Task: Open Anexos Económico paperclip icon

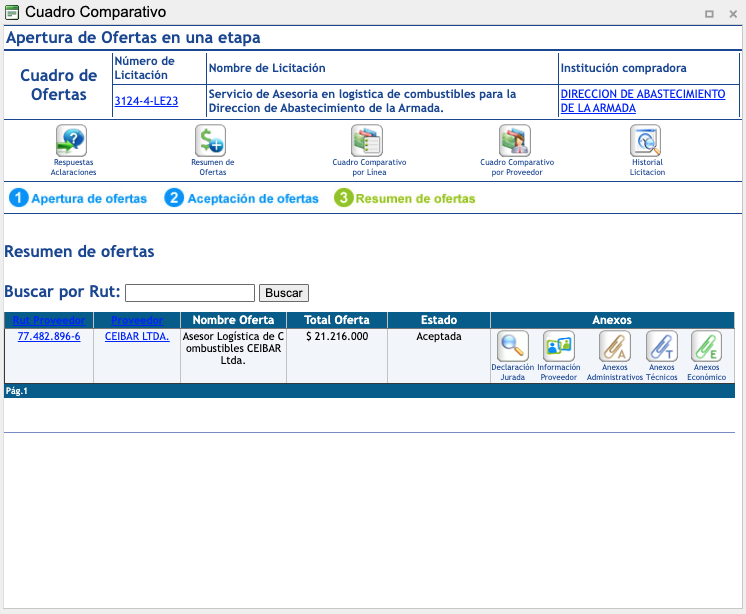Action: [706, 346]
